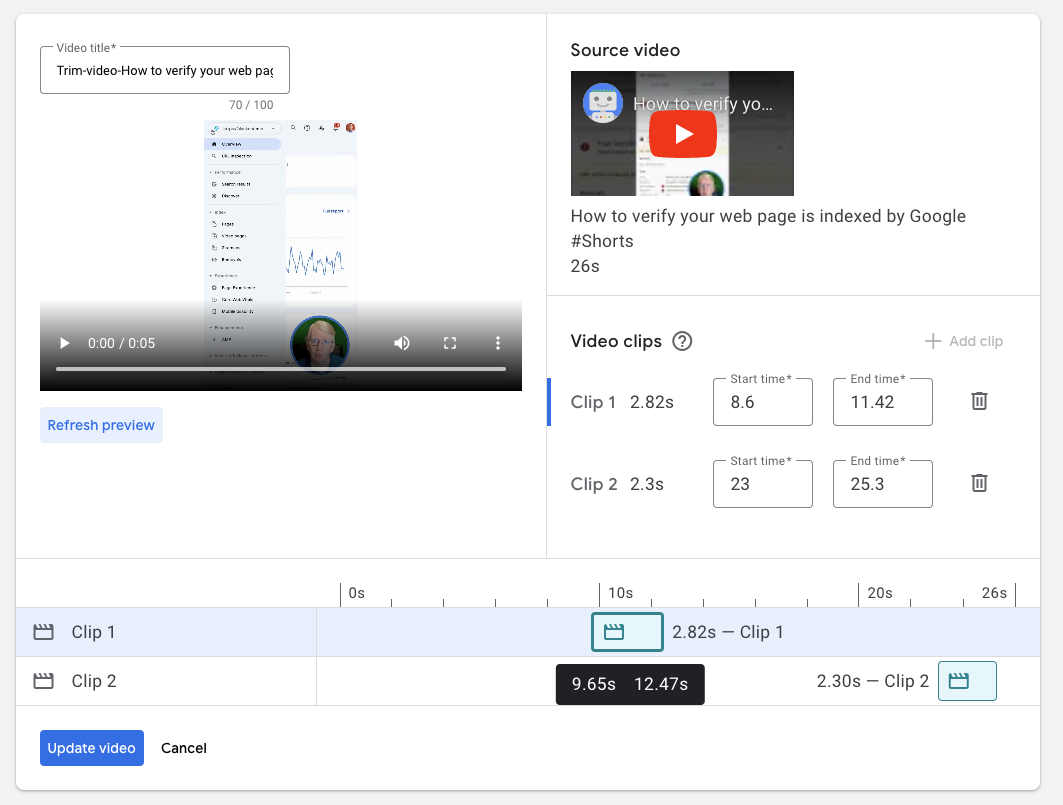The image size is (1063, 805).
Task: Click Add clip button
Action: (964, 341)
